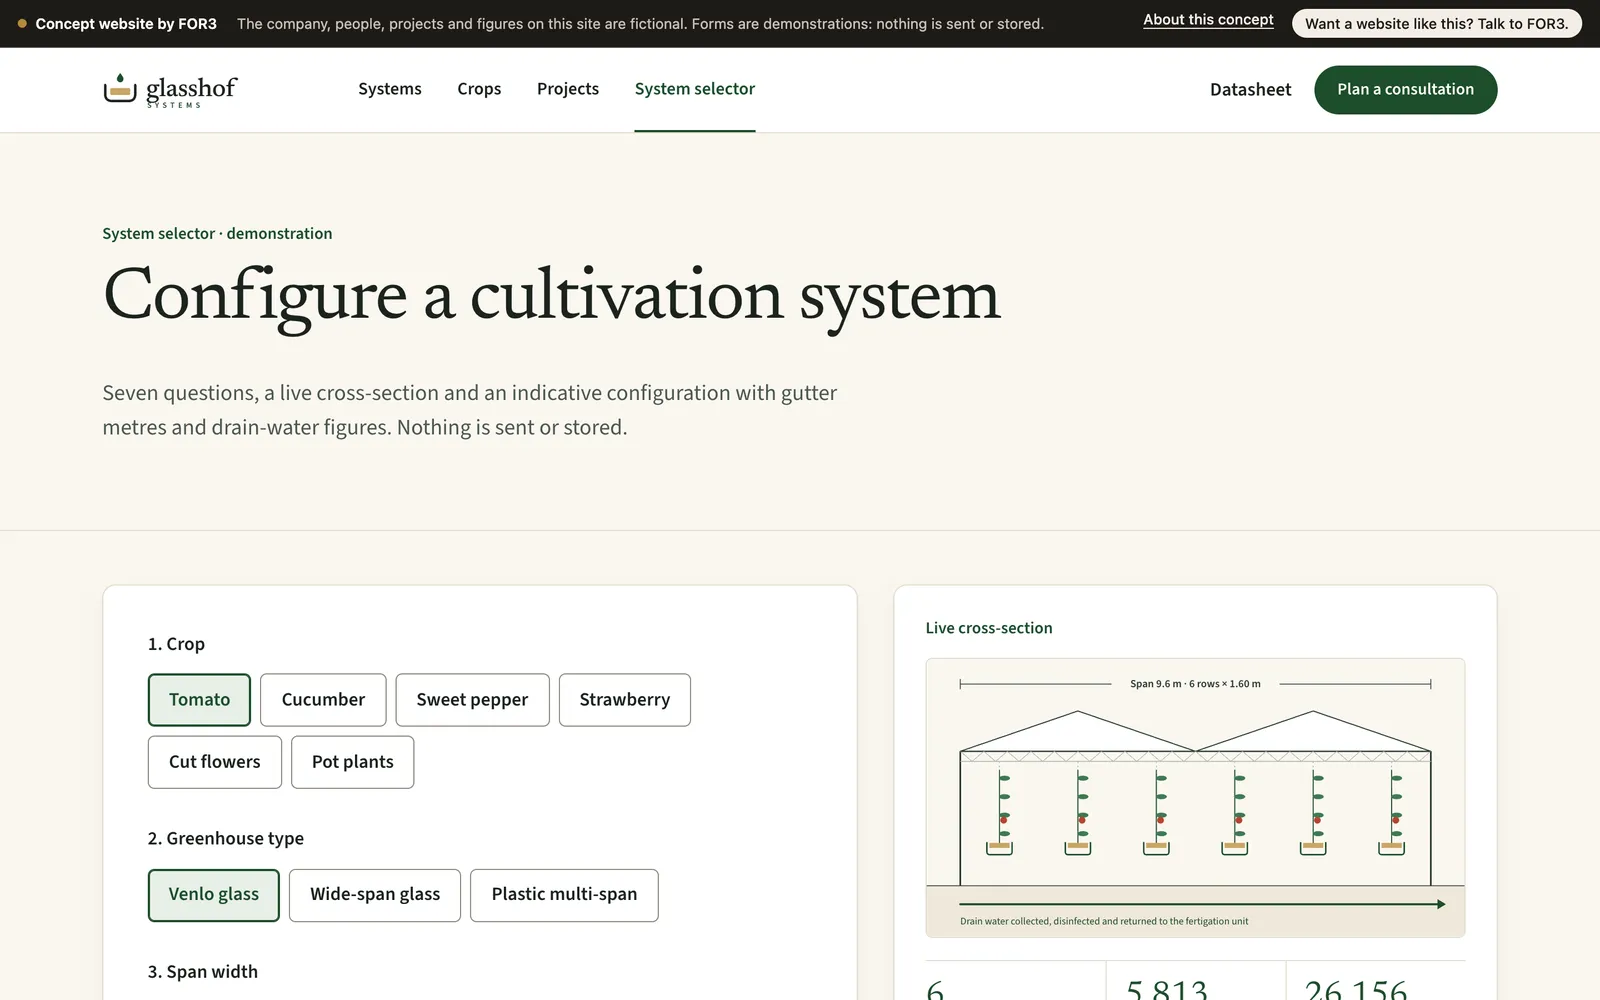
Task: Pick the Plastic multi-span greenhouse type
Action: [x=564, y=895]
